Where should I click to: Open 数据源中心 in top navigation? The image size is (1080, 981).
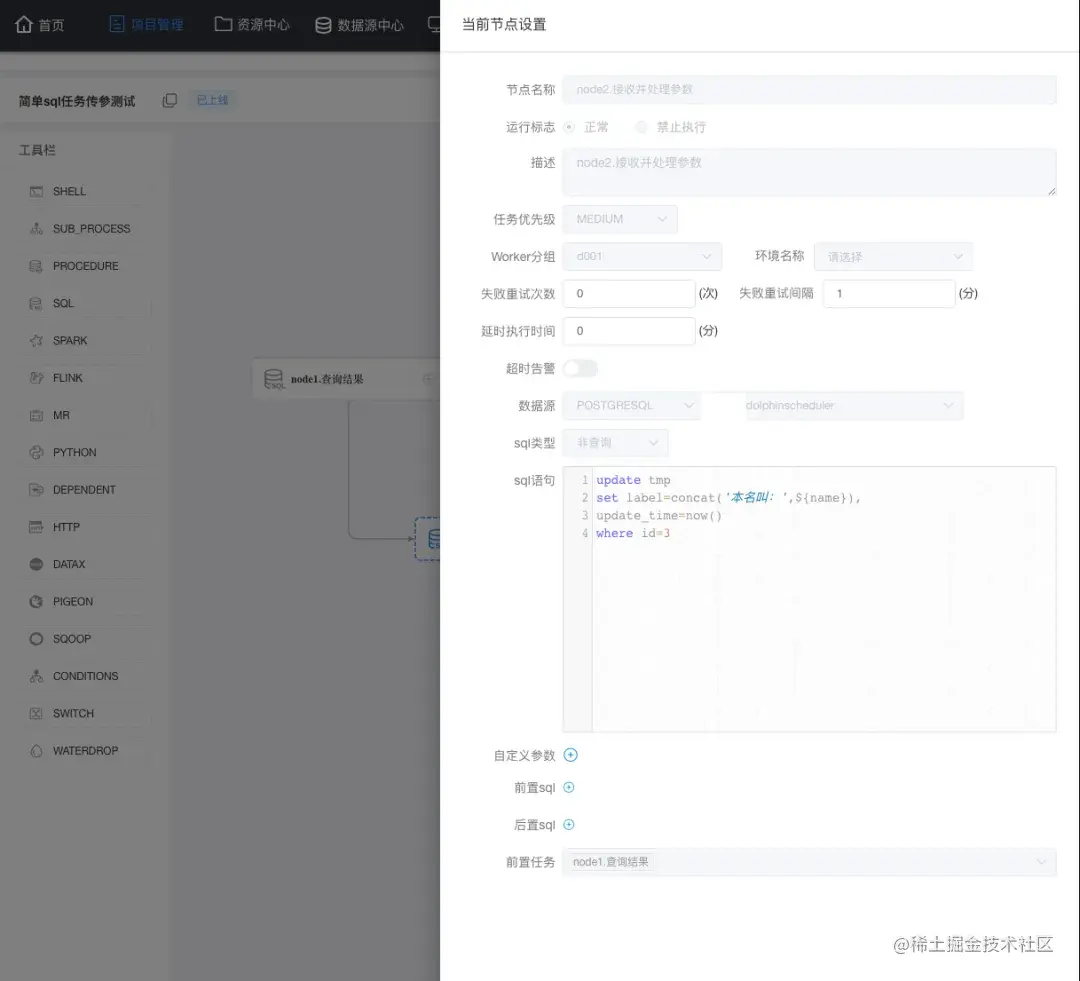pyautogui.click(x=359, y=25)
